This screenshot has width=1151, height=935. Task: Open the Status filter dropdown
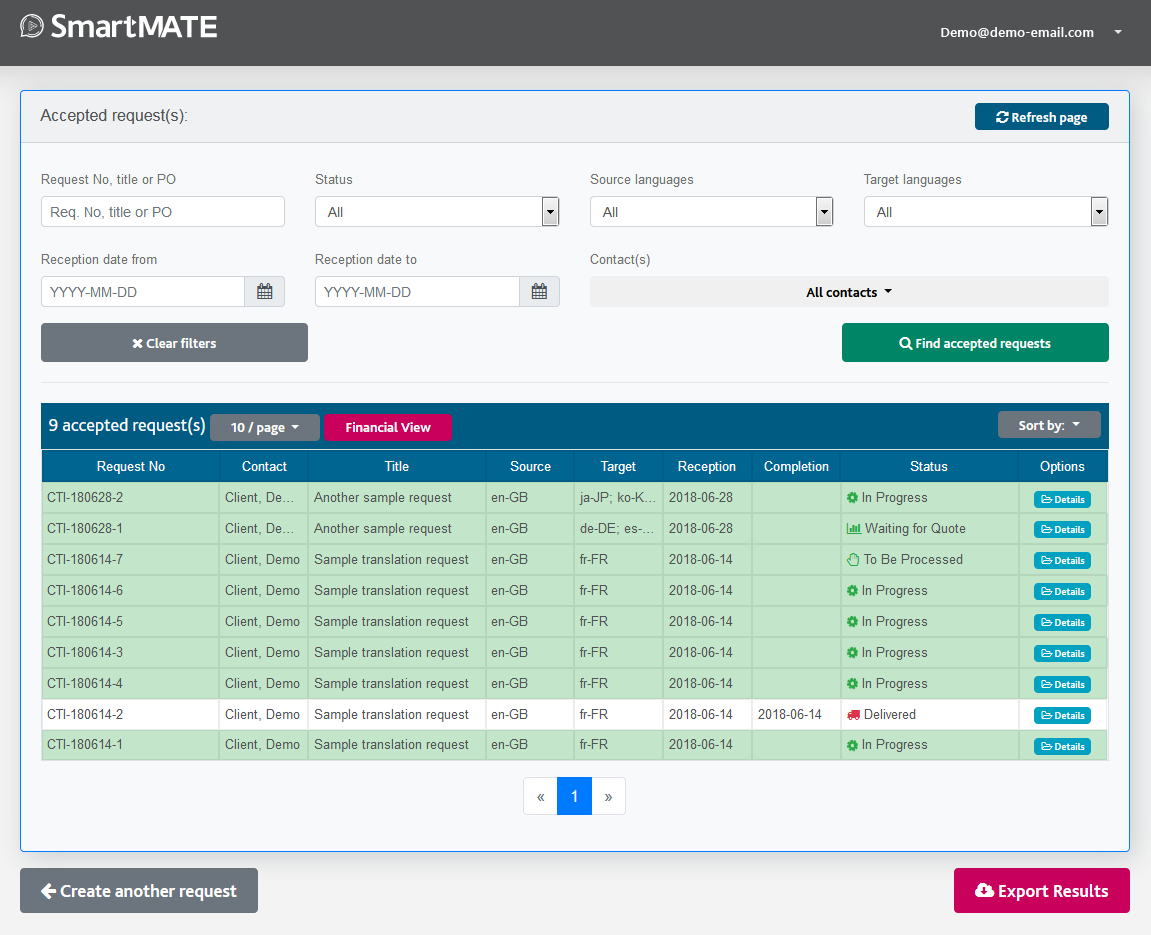click(437, 212)
